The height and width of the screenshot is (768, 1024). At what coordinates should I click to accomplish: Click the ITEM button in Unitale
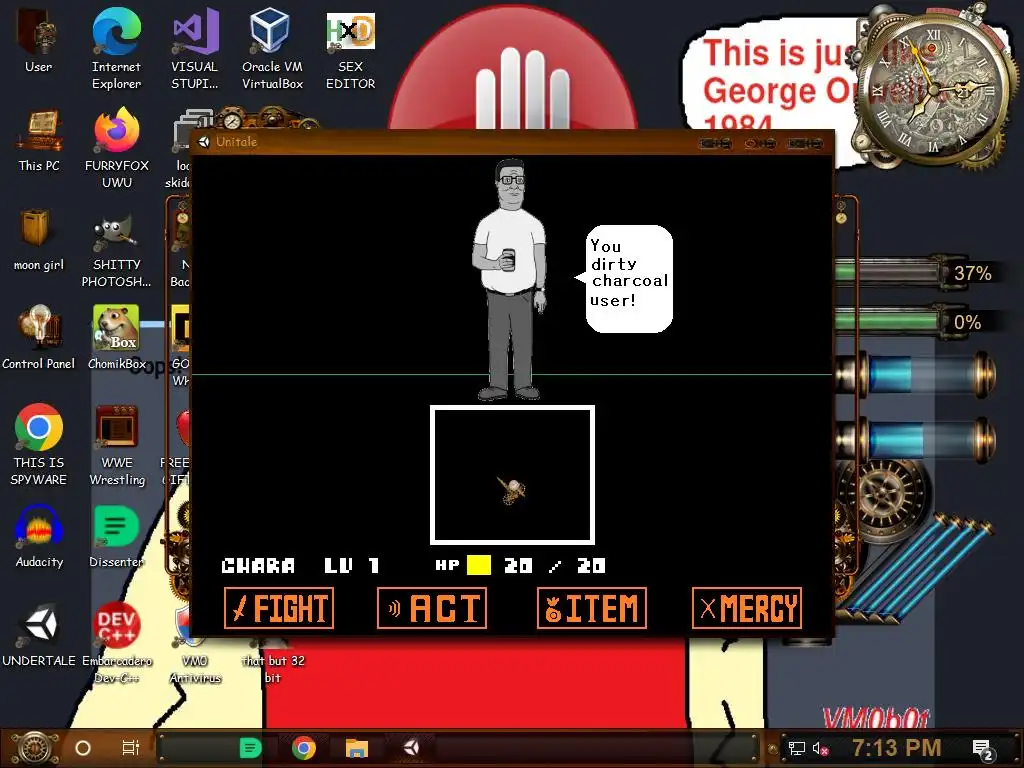point(592,608)
